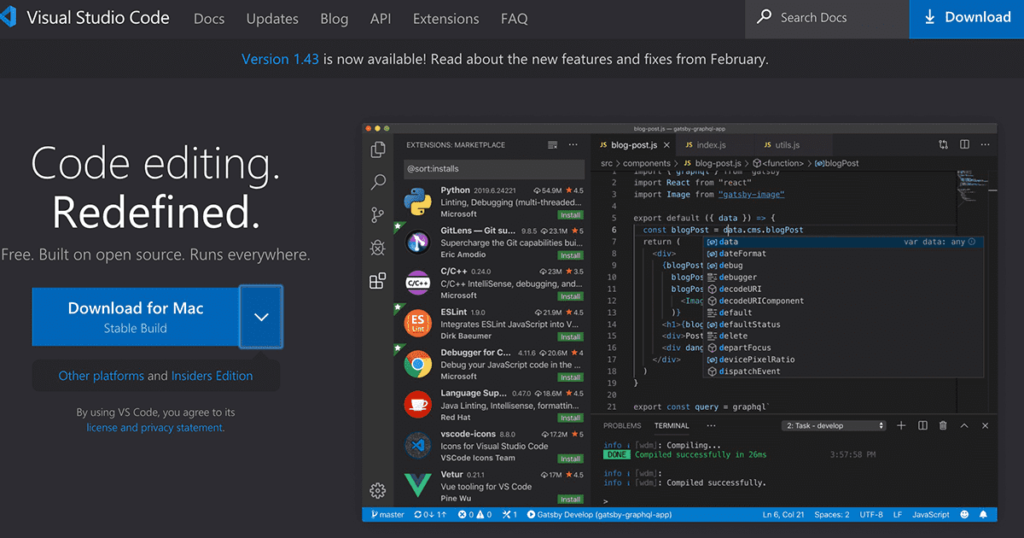This screenshot has width=1024, height=538.
Task: Click the search magnifier icon in header
Action: tap(763, 17)
